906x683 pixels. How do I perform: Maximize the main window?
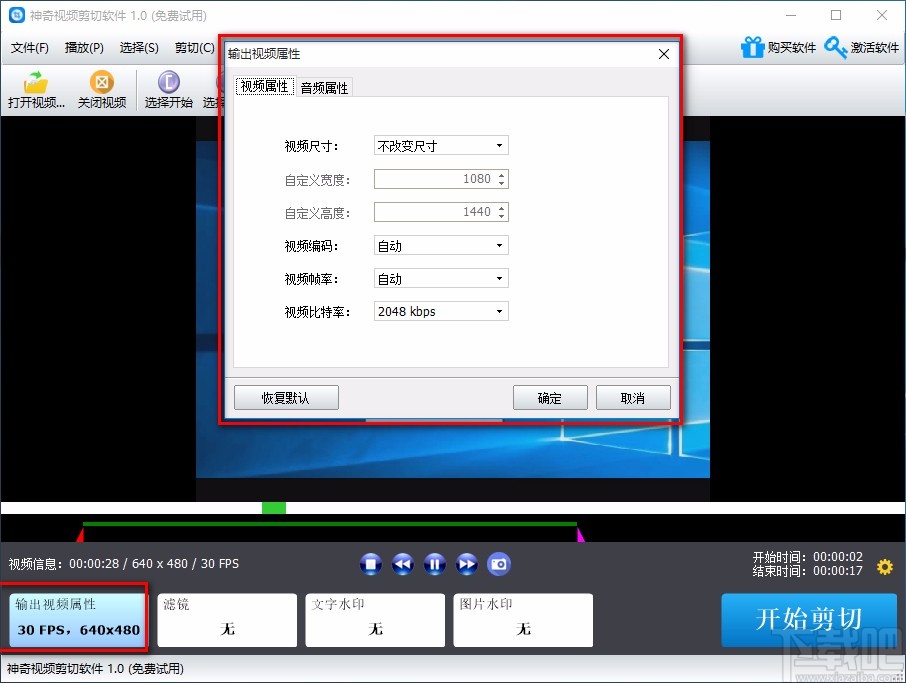(836, 15)
